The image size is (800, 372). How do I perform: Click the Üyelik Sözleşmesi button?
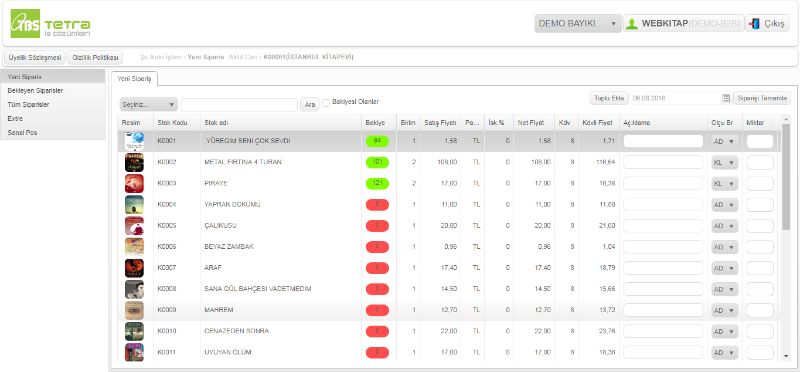tap(35, 57)
